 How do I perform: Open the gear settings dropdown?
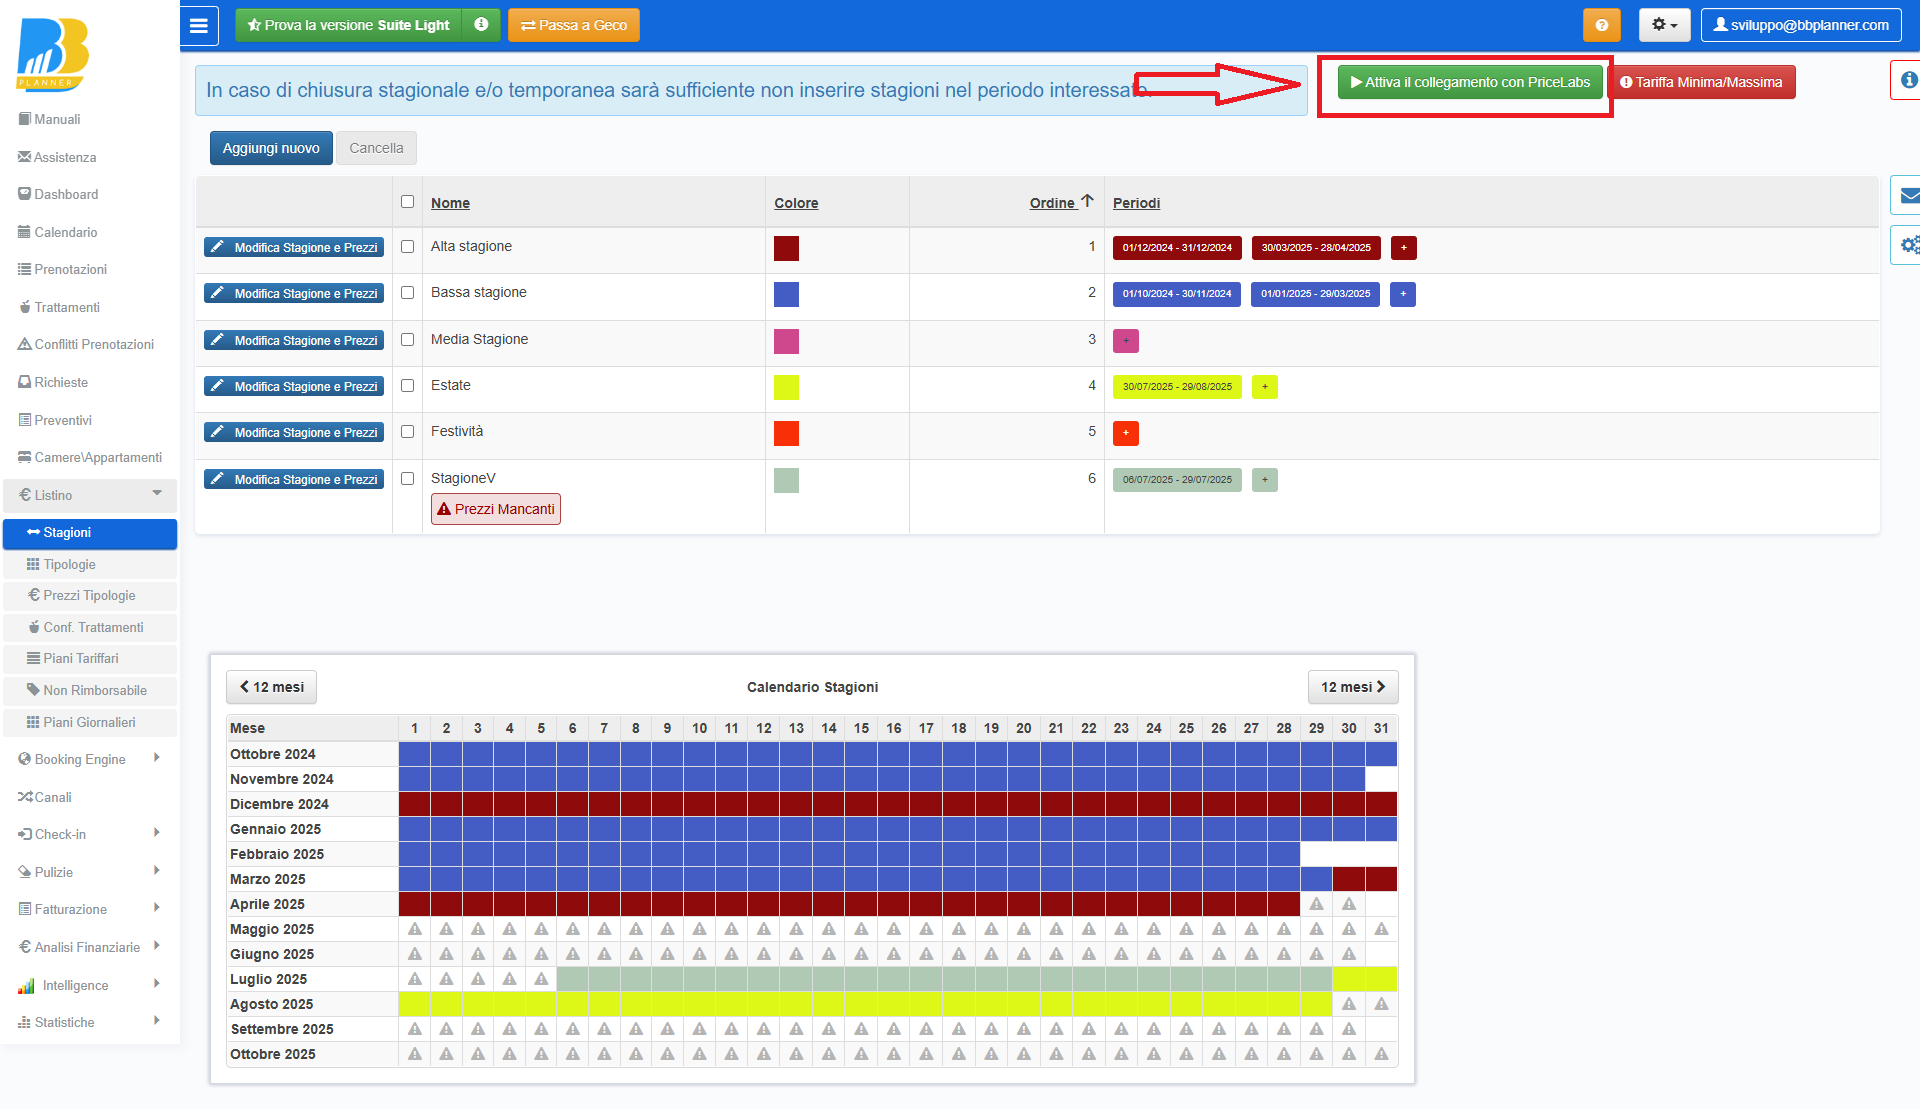pyautogui.click(x=1664, y=25)
